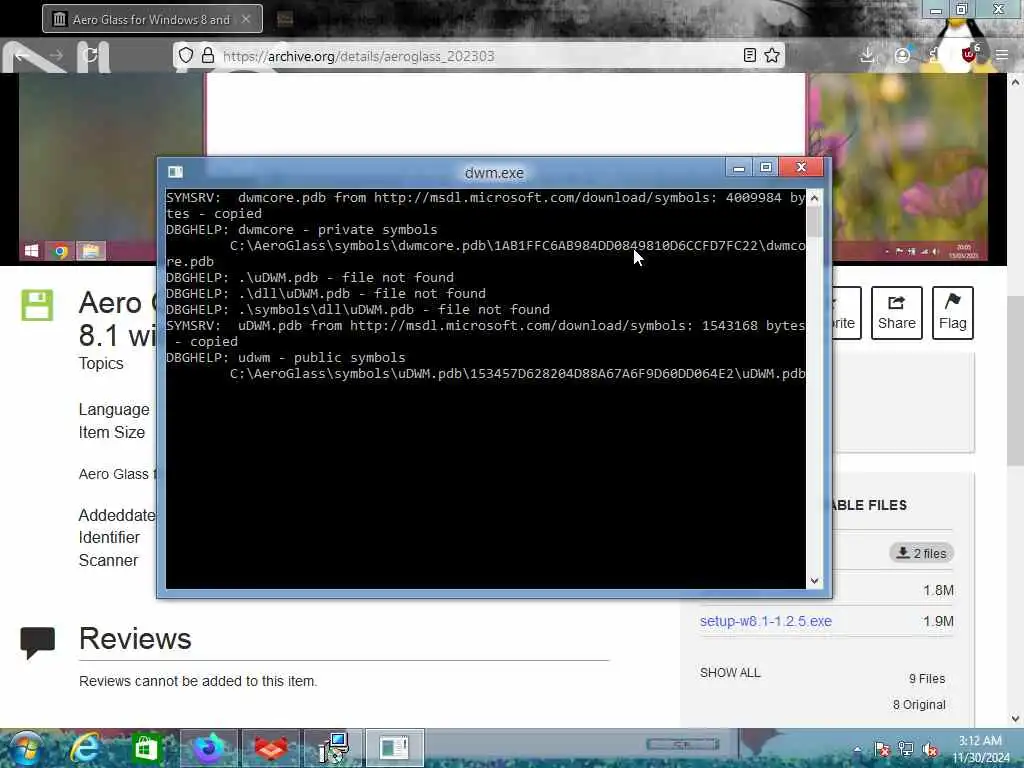Click 'Reviews cannot be added' text
1024x768 pixels.
[198, 681]
